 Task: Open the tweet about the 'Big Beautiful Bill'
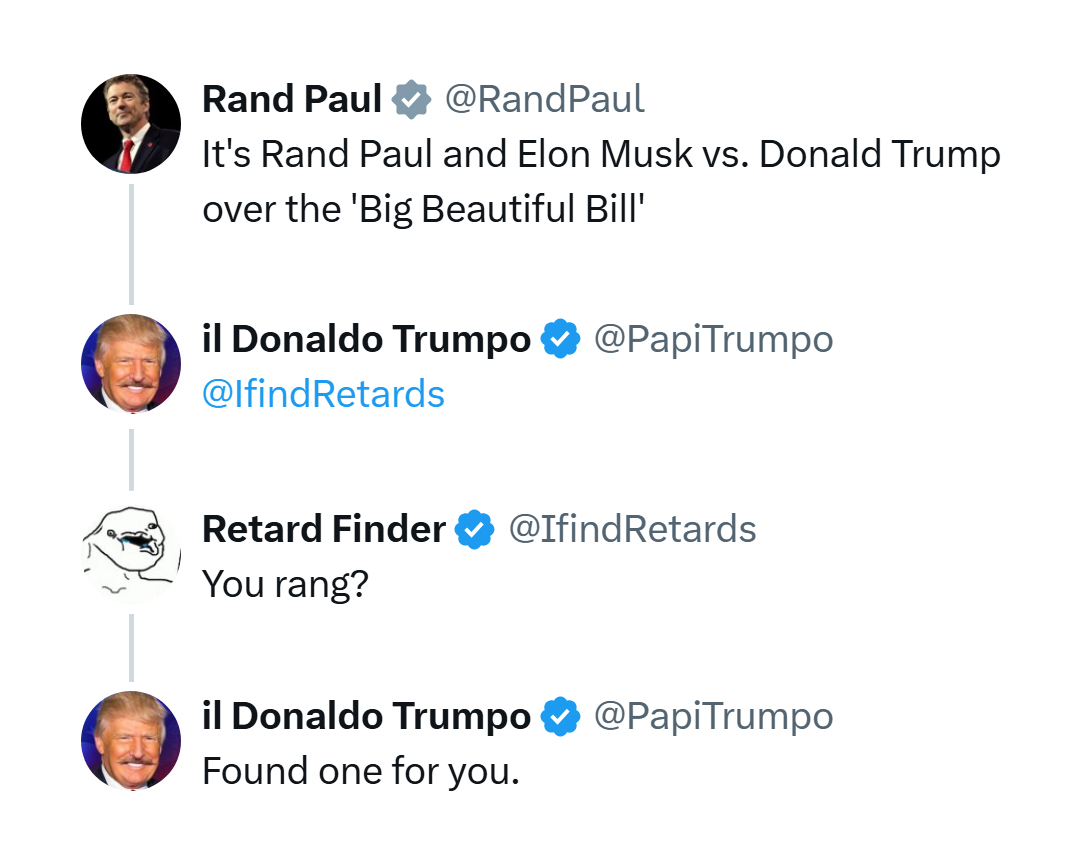[x=601, y=182]
